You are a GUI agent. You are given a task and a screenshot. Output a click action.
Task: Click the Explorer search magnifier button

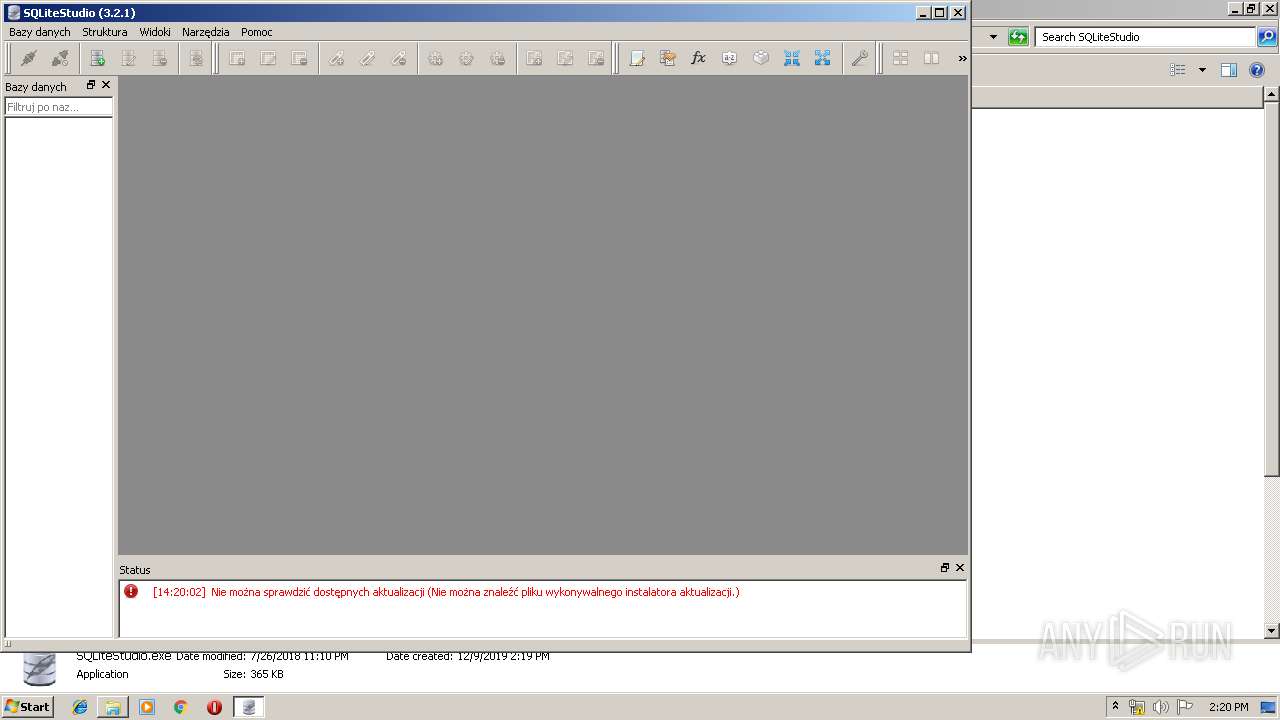tap(1267, 37)
